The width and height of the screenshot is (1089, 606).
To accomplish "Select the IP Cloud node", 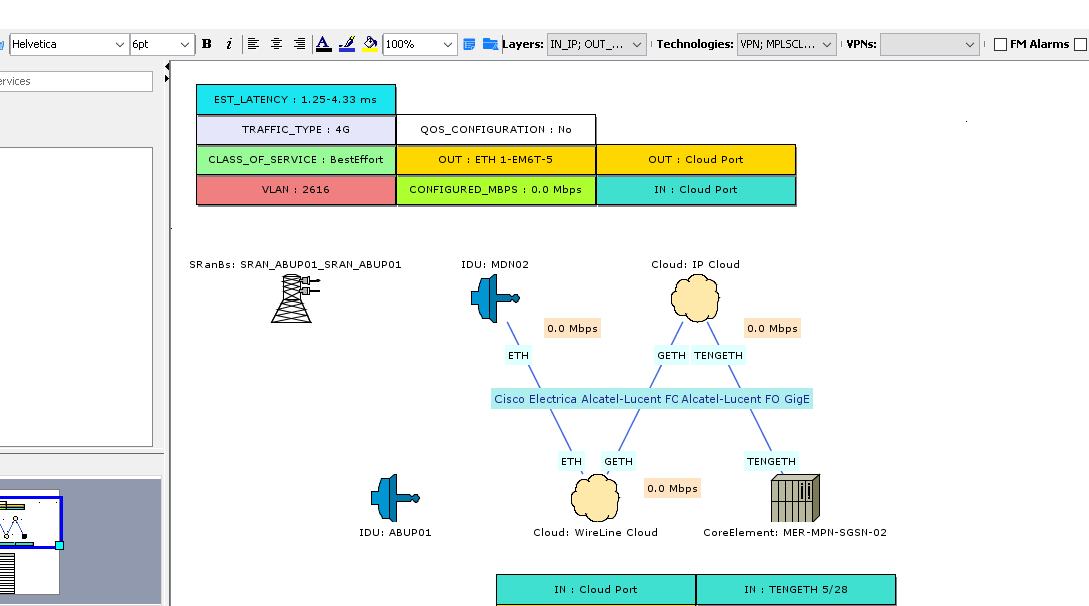I will [695, 297].
